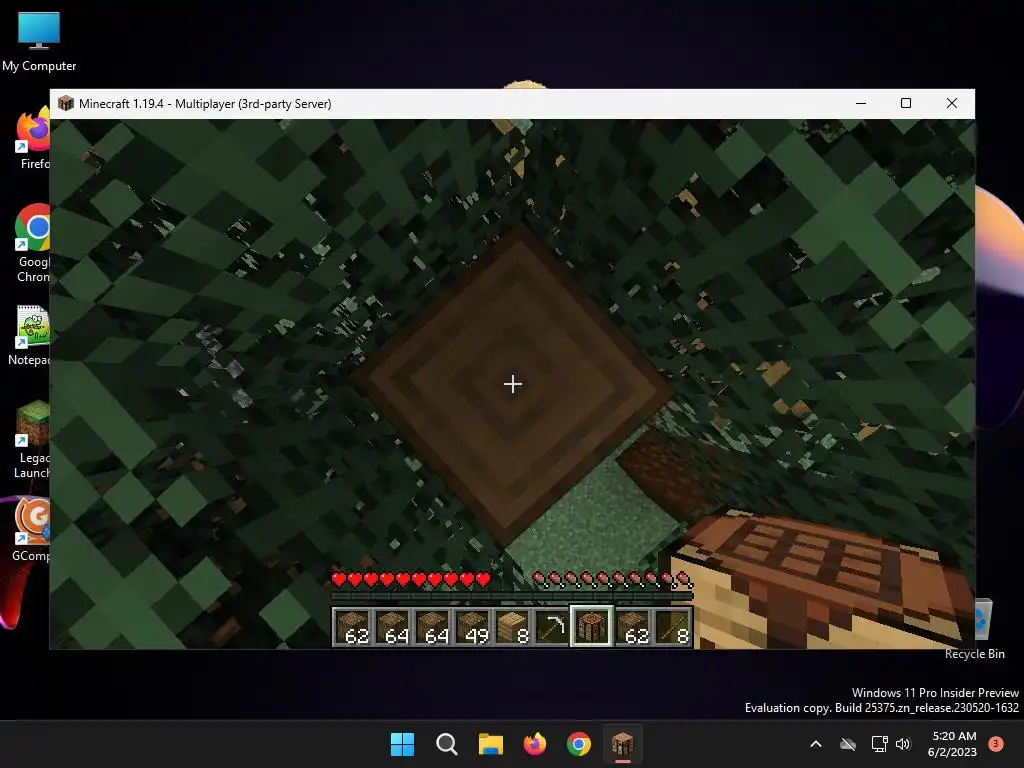1024x768 pixels.
Task: Open notifications badge showing 3
Action: point(996,744)
